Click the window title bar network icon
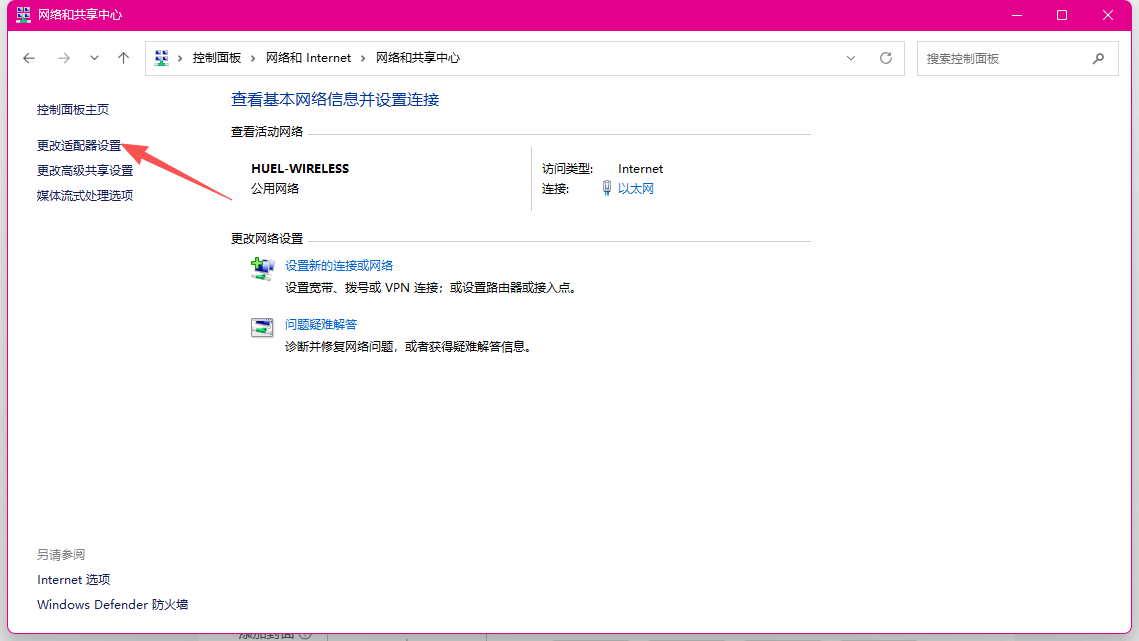The width and height of the screenshot is (1139, 641). [x=23, y=15]
